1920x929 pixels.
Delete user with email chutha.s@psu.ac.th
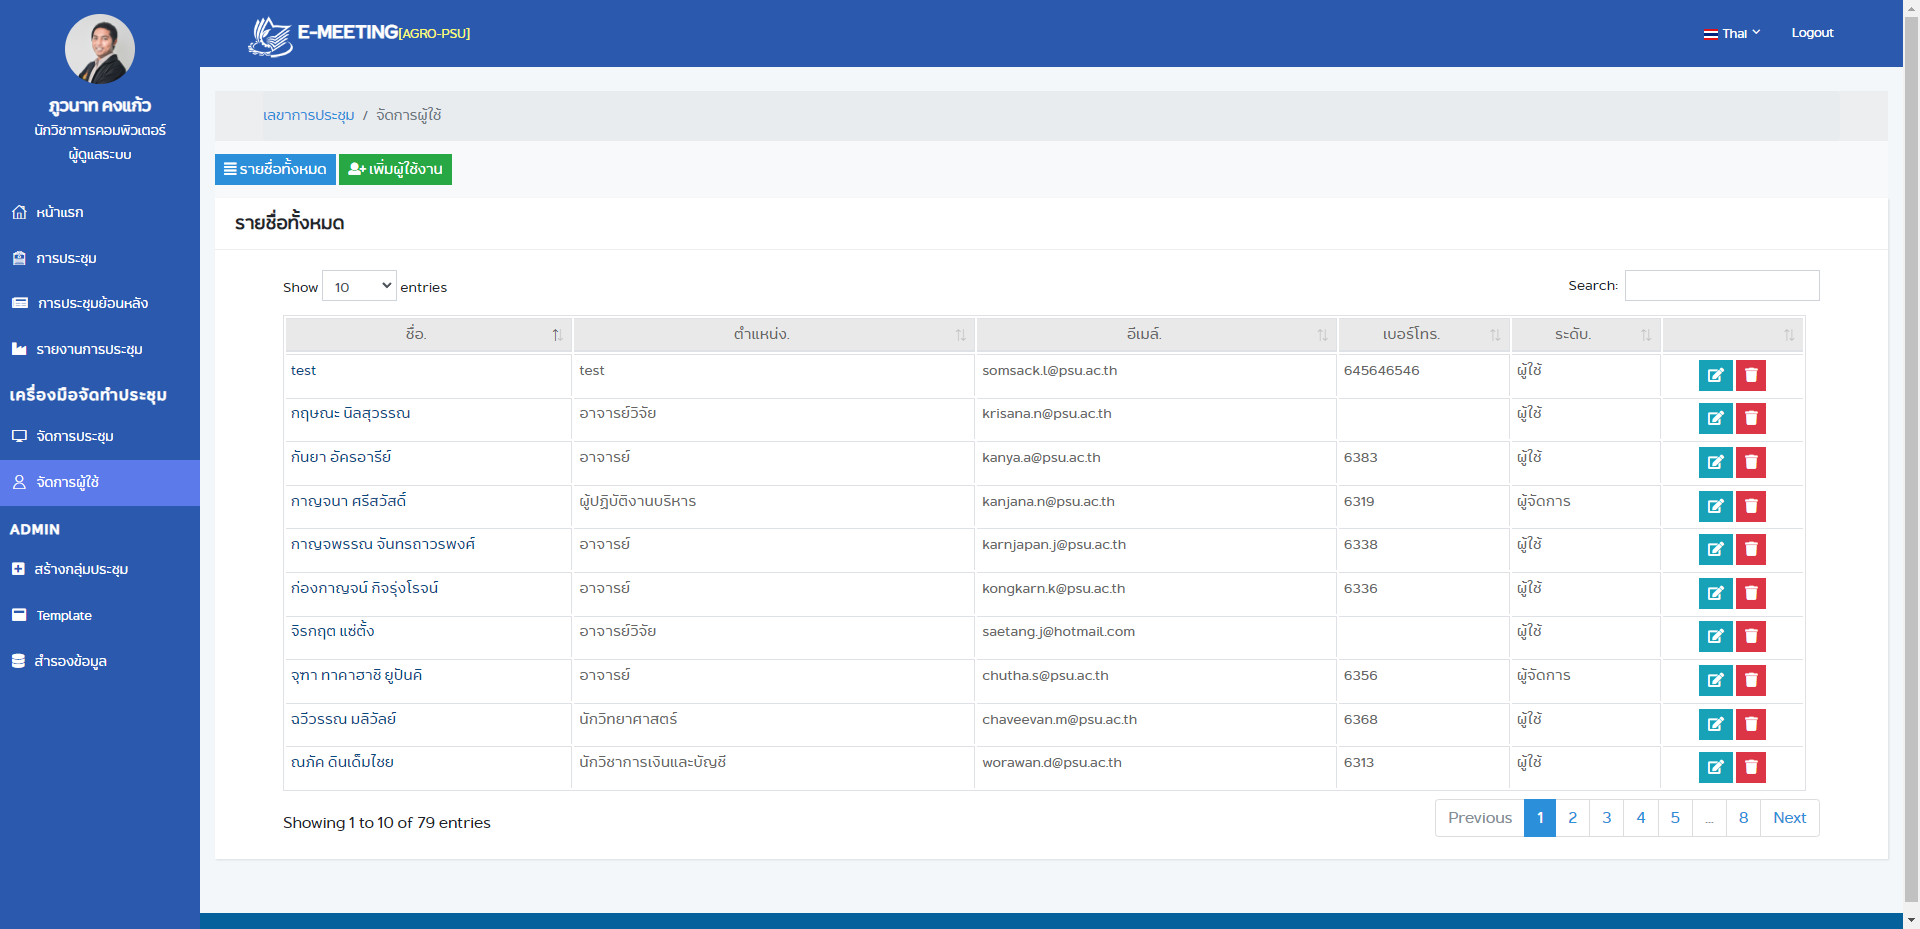[x=1751, y=680]
